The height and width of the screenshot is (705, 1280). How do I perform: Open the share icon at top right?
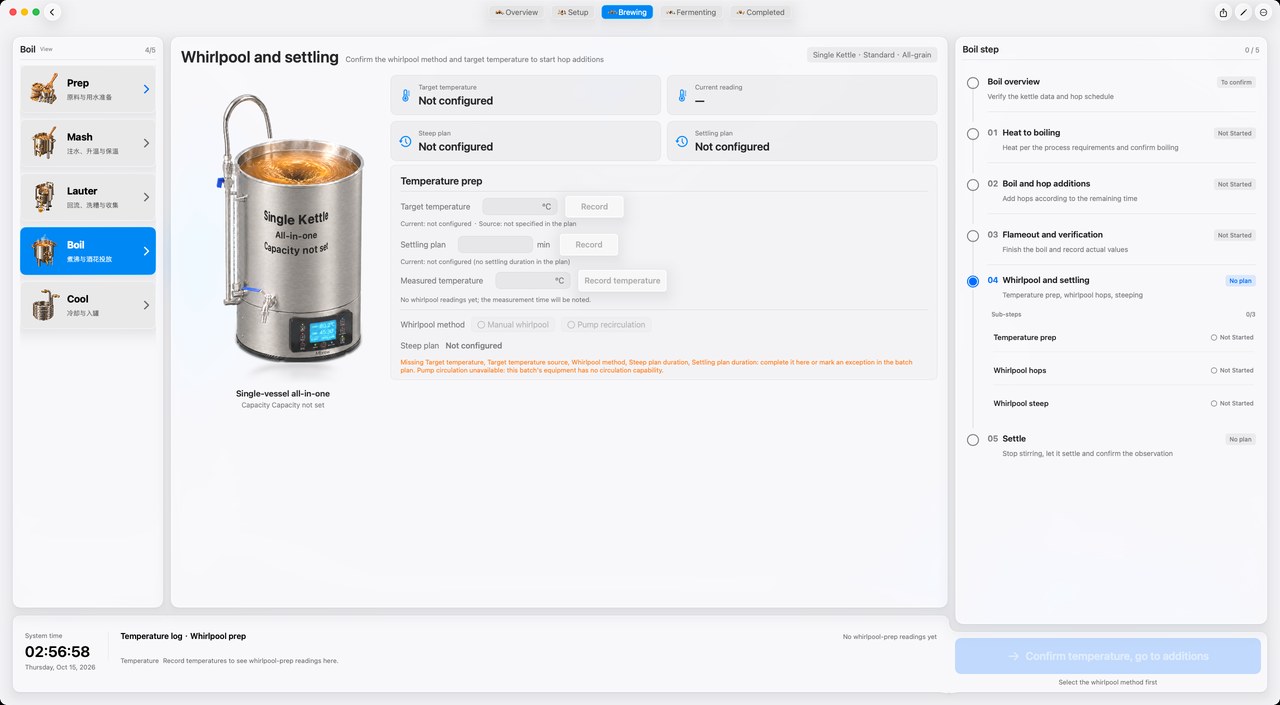click(x=1223, y=12)
